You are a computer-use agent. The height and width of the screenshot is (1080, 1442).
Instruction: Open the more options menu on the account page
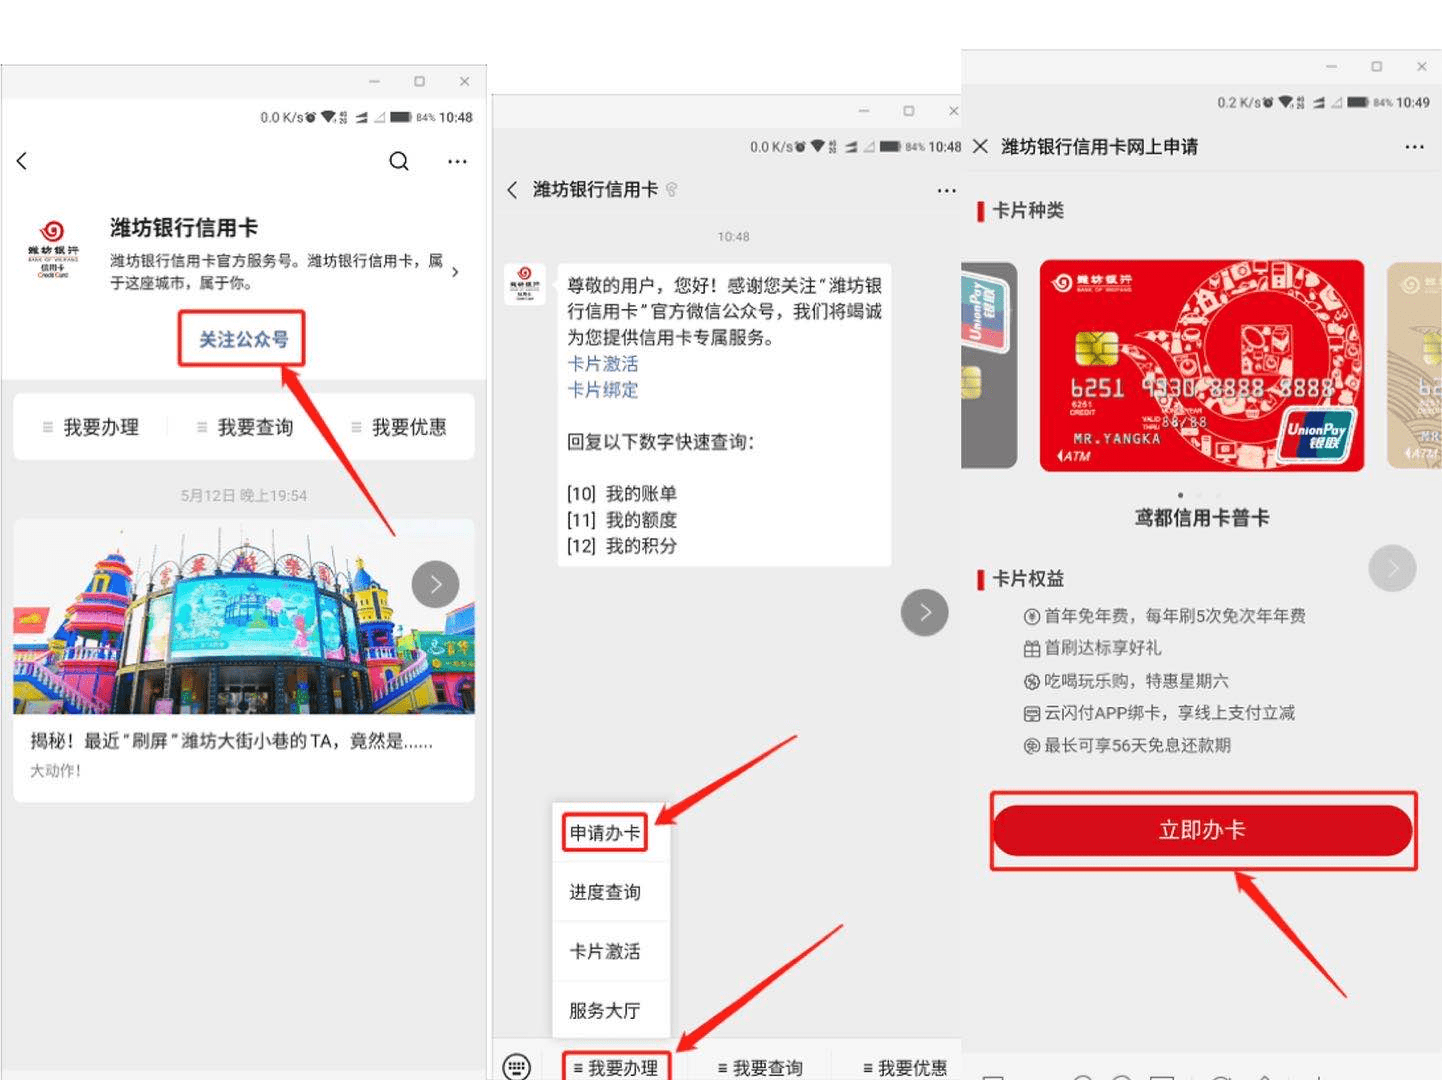457,161
